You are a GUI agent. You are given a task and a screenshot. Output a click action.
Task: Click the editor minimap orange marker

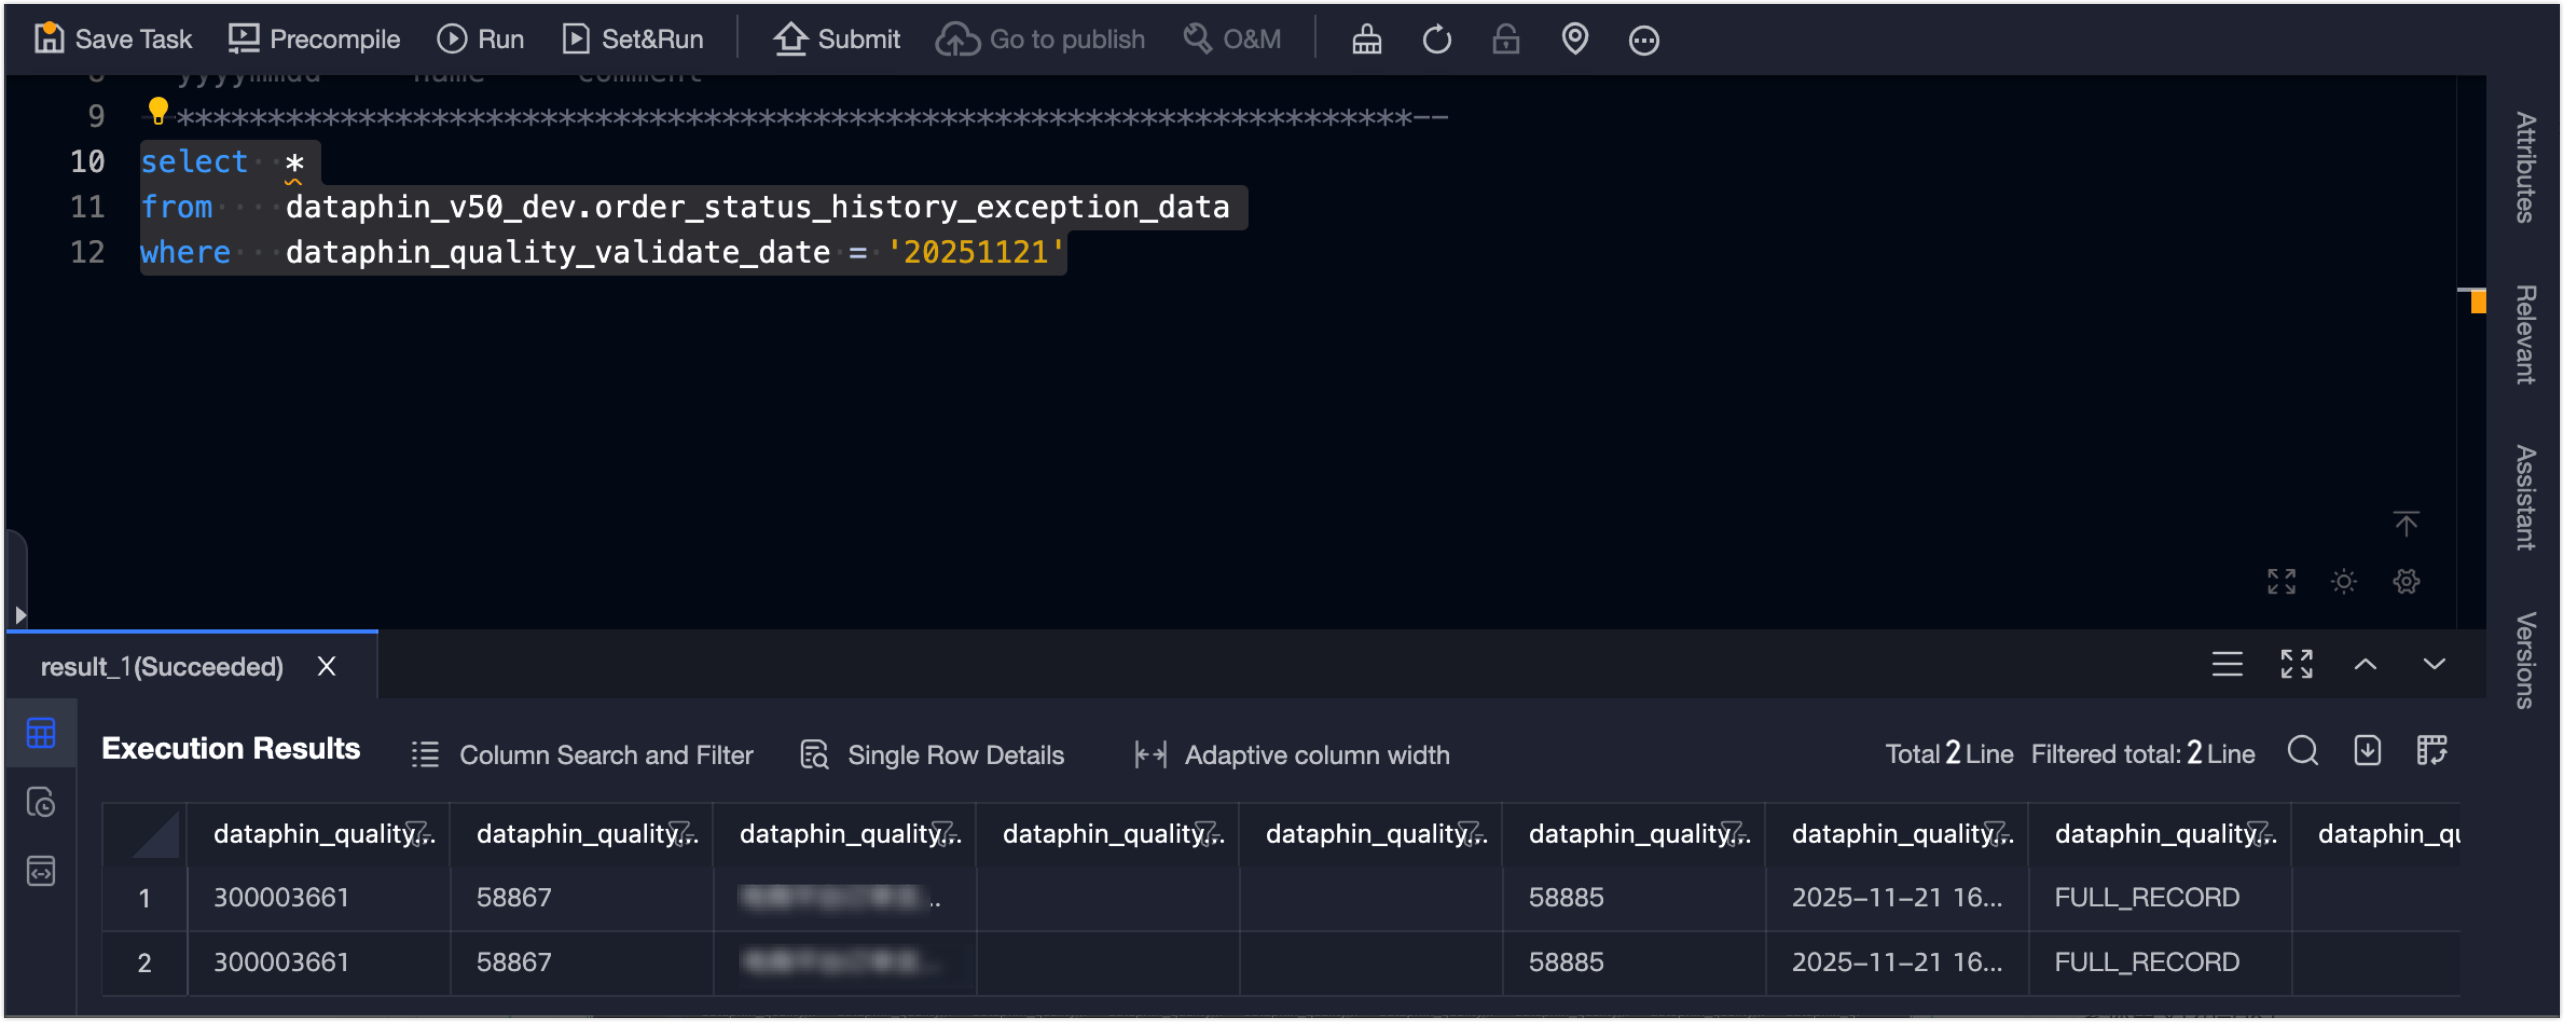[2476, 301]
